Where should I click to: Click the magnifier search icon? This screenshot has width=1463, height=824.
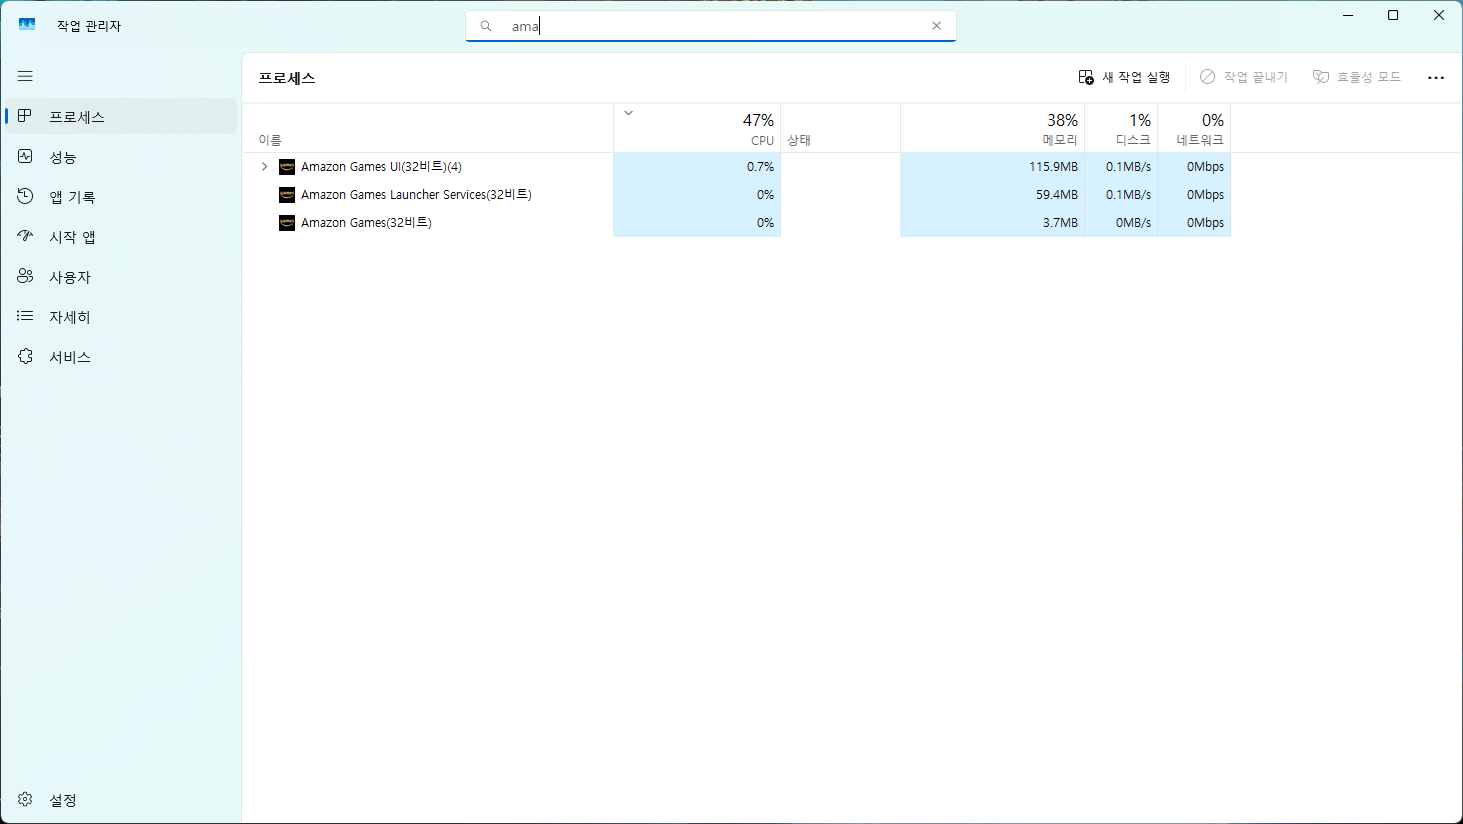click(486, 26)
